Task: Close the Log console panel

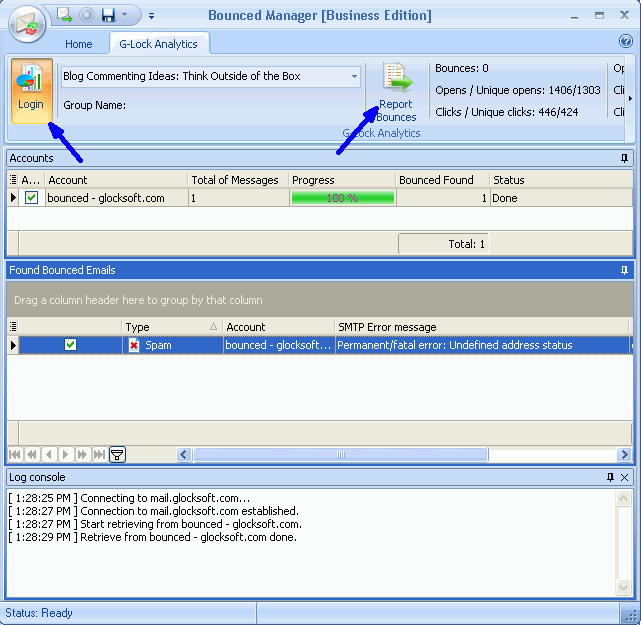Action: click(x=624, y=477)
